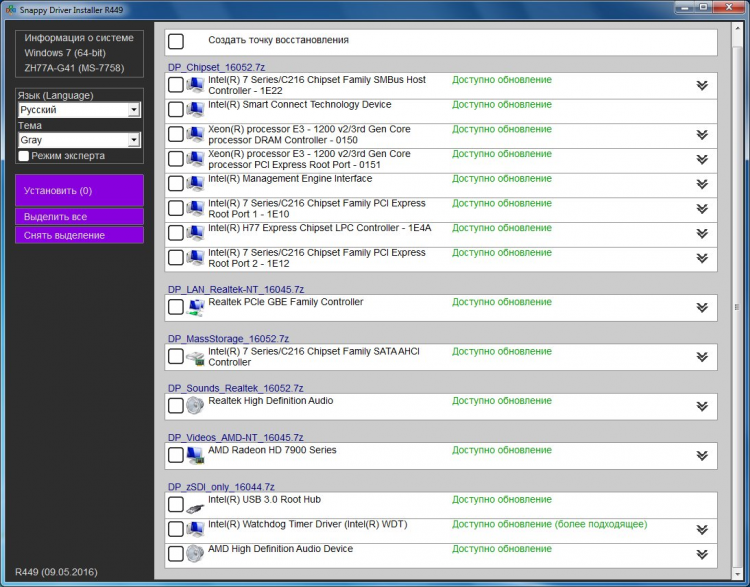Click device icon for DRAM Controller - 0150
The image size is (750, 587).
coord(195,134)
